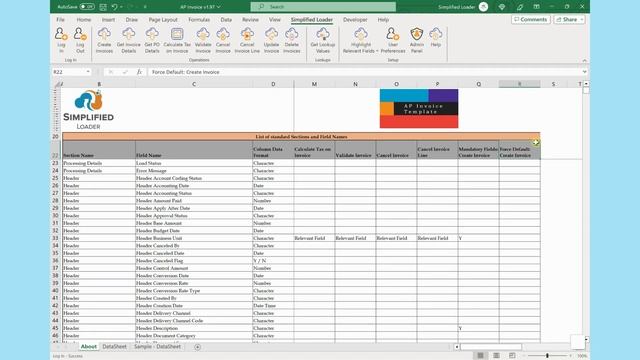This screenshot has width=640, height=360.
Task: Select Normal view icon in status bar
Action: click(x=480, y=356)
